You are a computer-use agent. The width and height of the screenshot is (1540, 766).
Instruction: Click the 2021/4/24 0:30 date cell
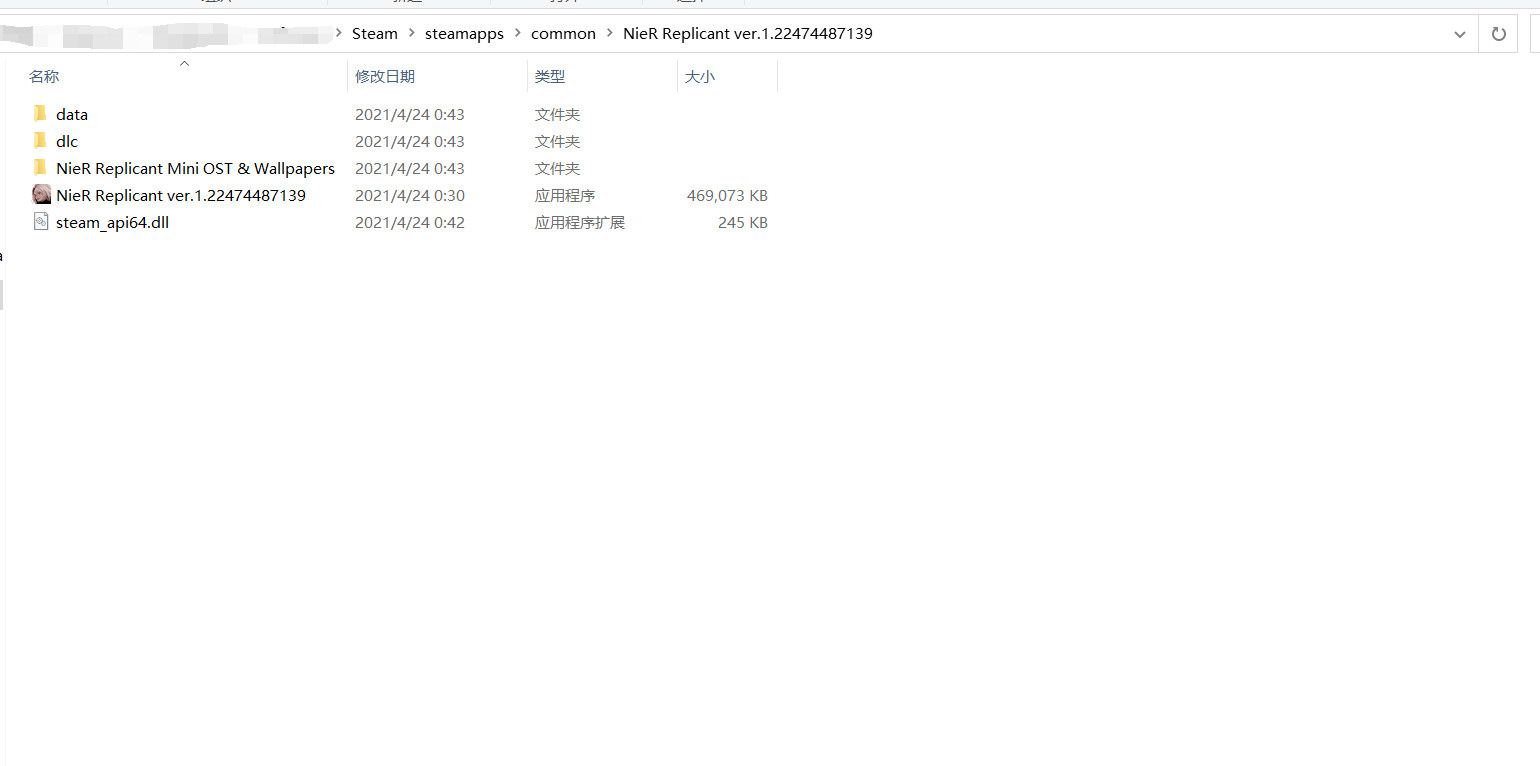click(410, 195)
